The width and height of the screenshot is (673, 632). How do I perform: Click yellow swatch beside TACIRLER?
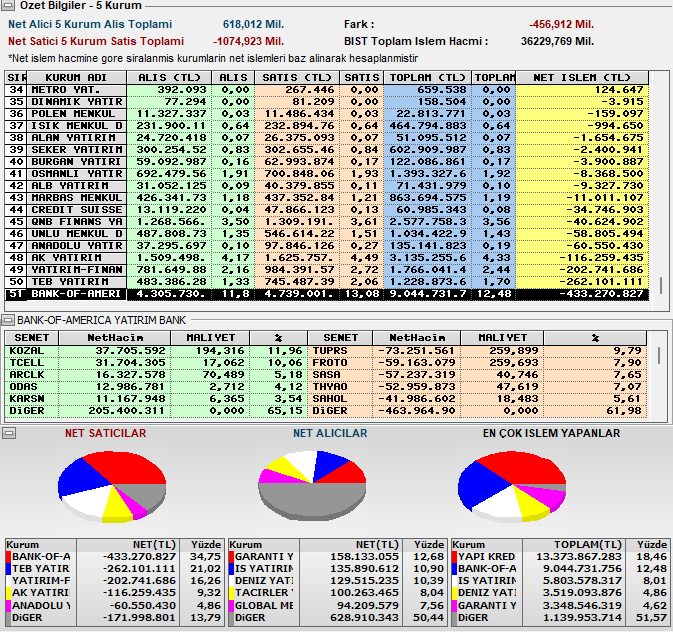point(231,593)
